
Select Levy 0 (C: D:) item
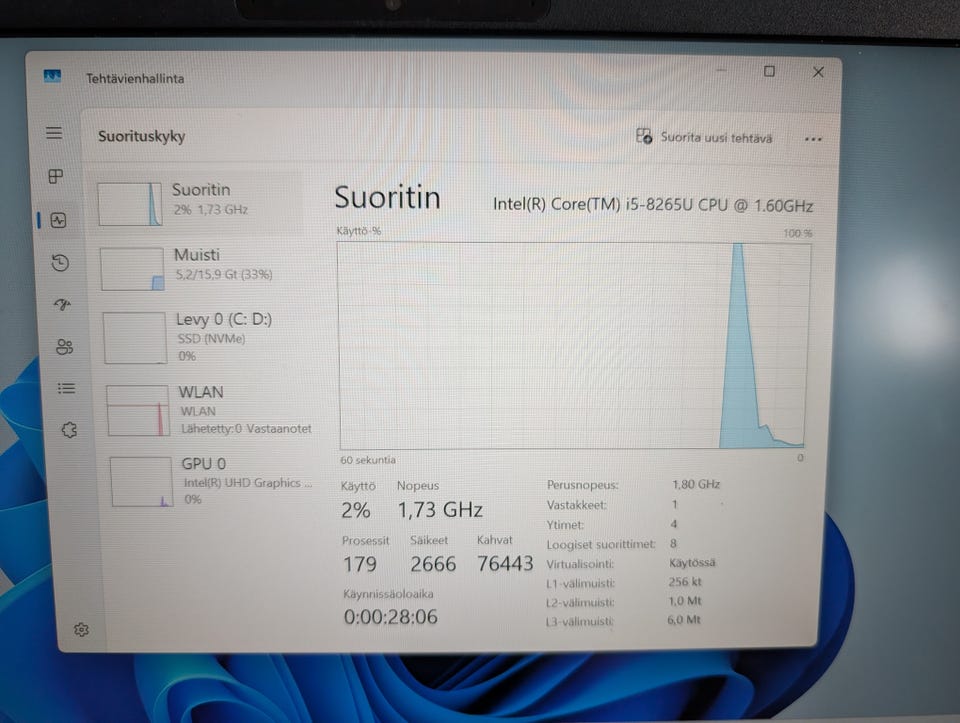(x=204, y=337)
